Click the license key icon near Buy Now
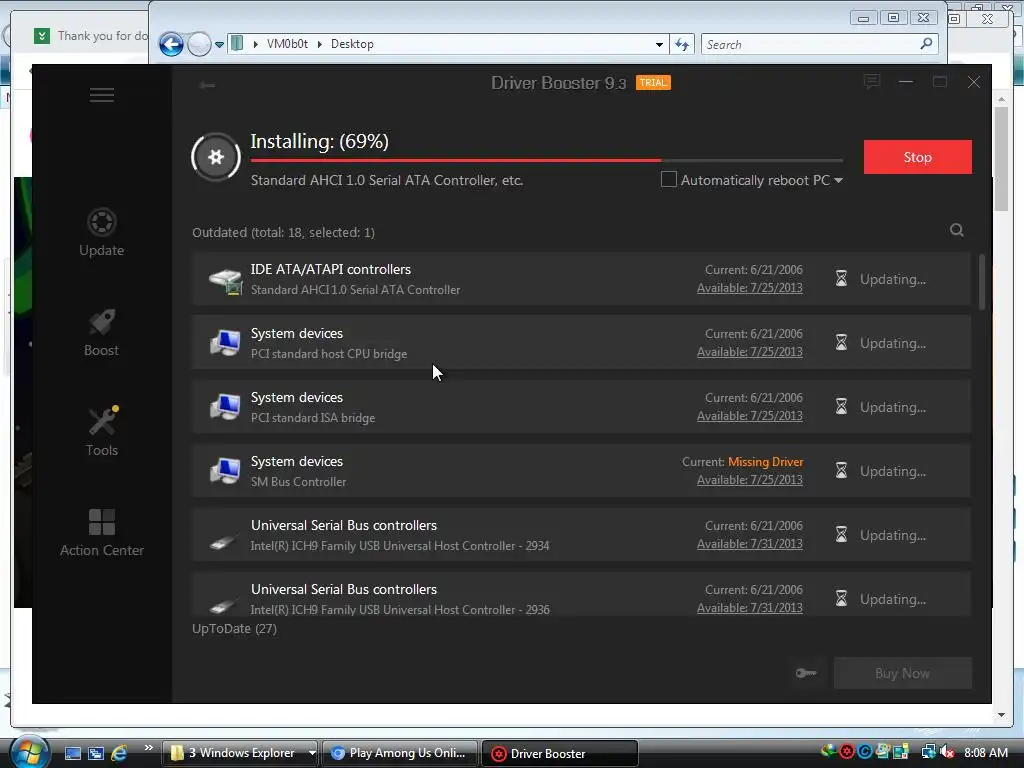This screenshot has height=768, width=1024. (x=806, y=673)
